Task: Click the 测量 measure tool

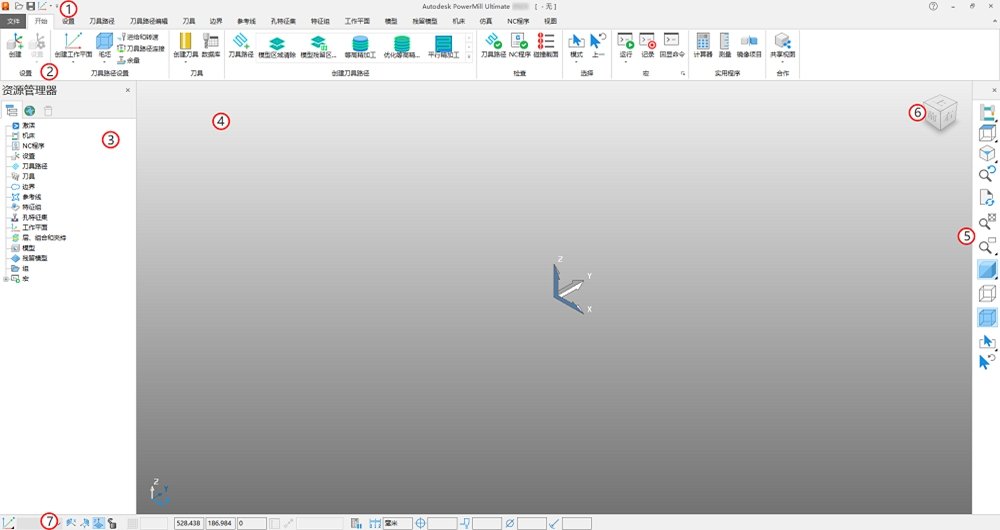Action: [724, 46]
